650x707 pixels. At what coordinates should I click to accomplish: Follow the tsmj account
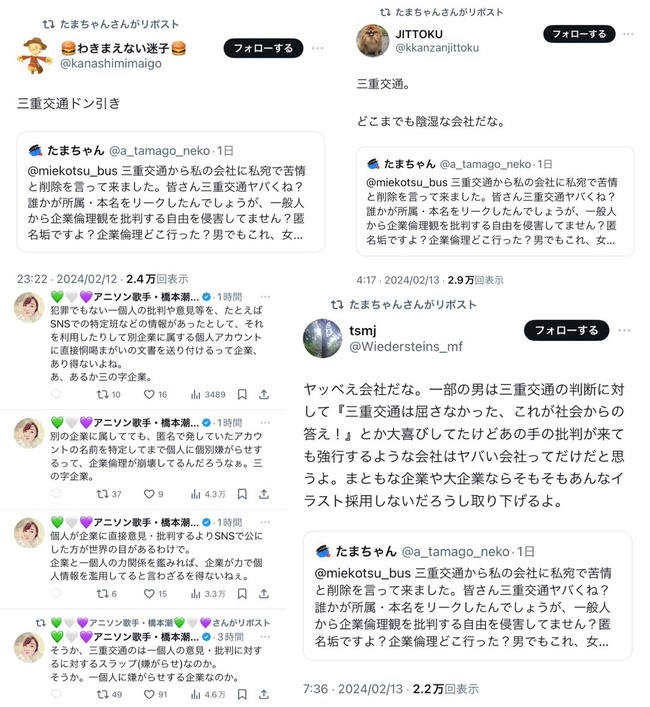pos(566,330)
